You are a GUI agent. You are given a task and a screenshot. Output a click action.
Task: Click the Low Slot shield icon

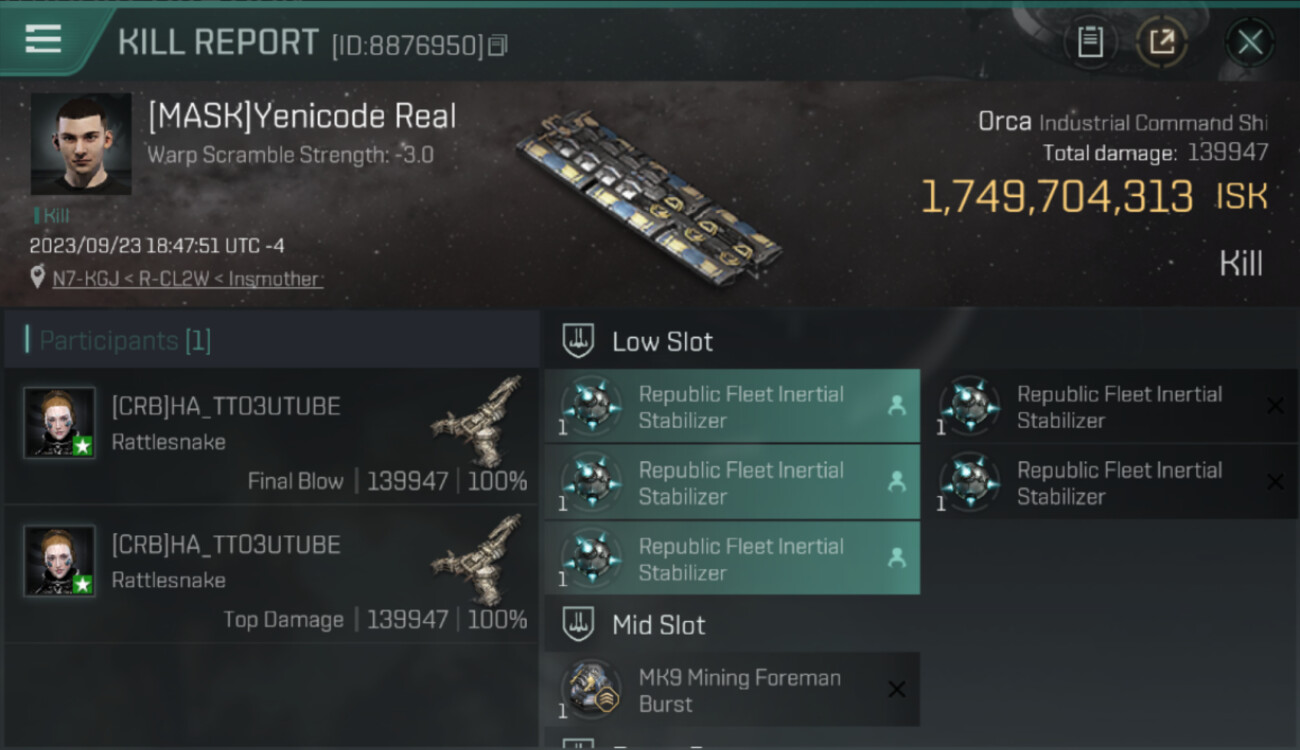coord(578,341)
